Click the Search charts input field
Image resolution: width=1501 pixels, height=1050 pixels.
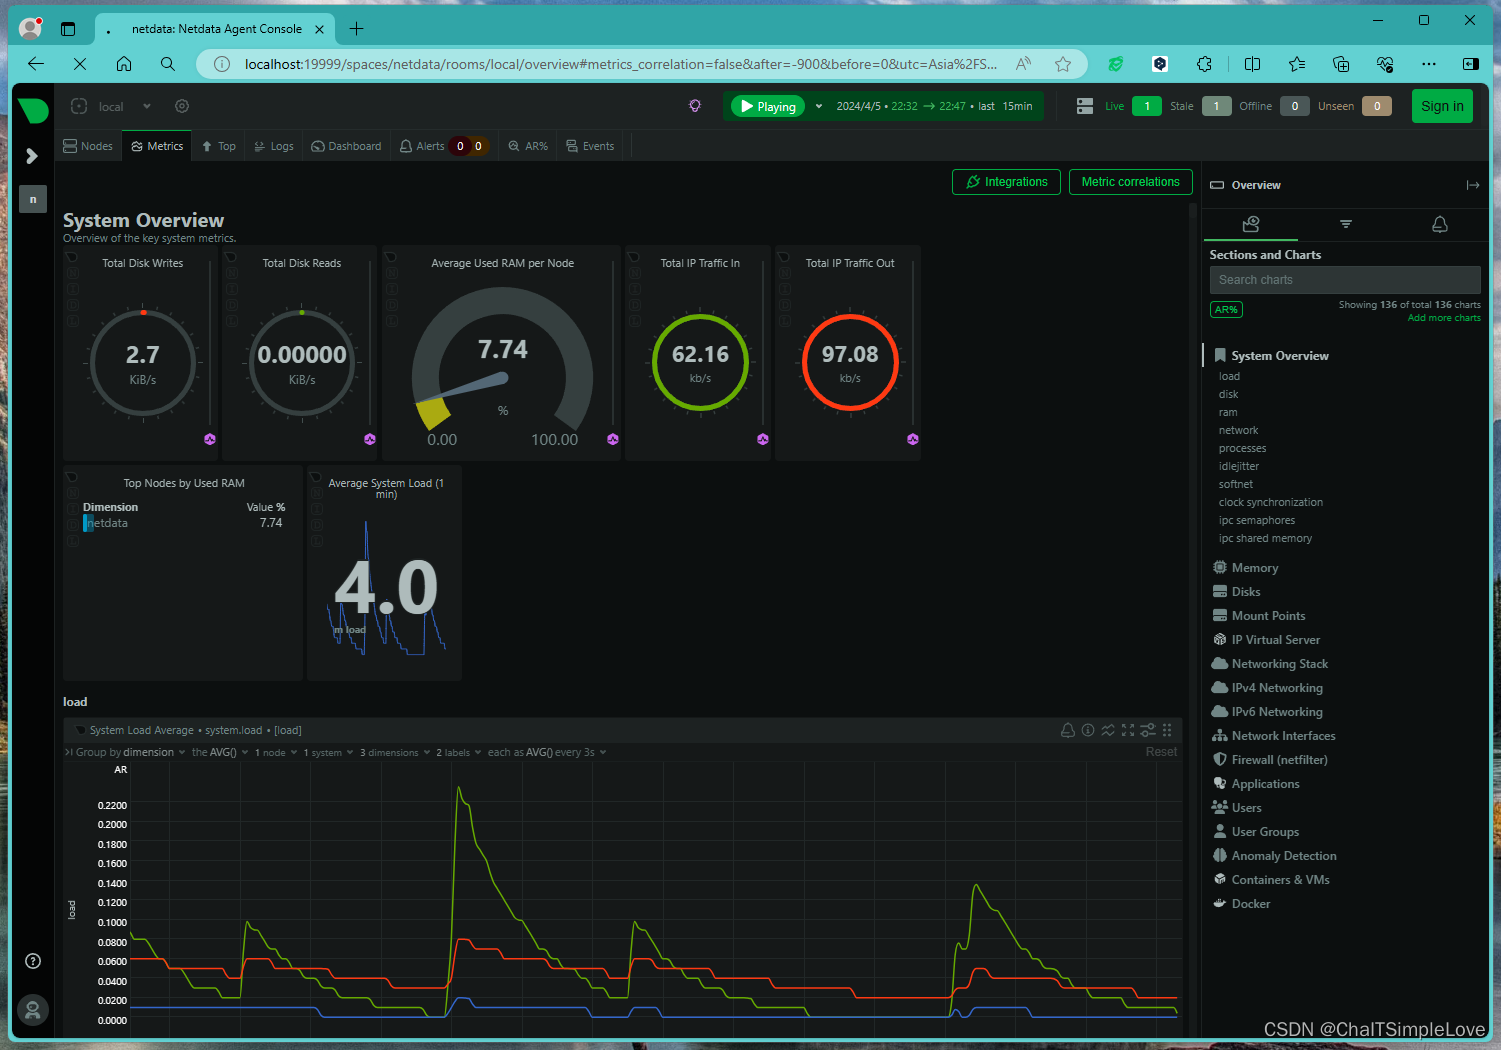1345,280
